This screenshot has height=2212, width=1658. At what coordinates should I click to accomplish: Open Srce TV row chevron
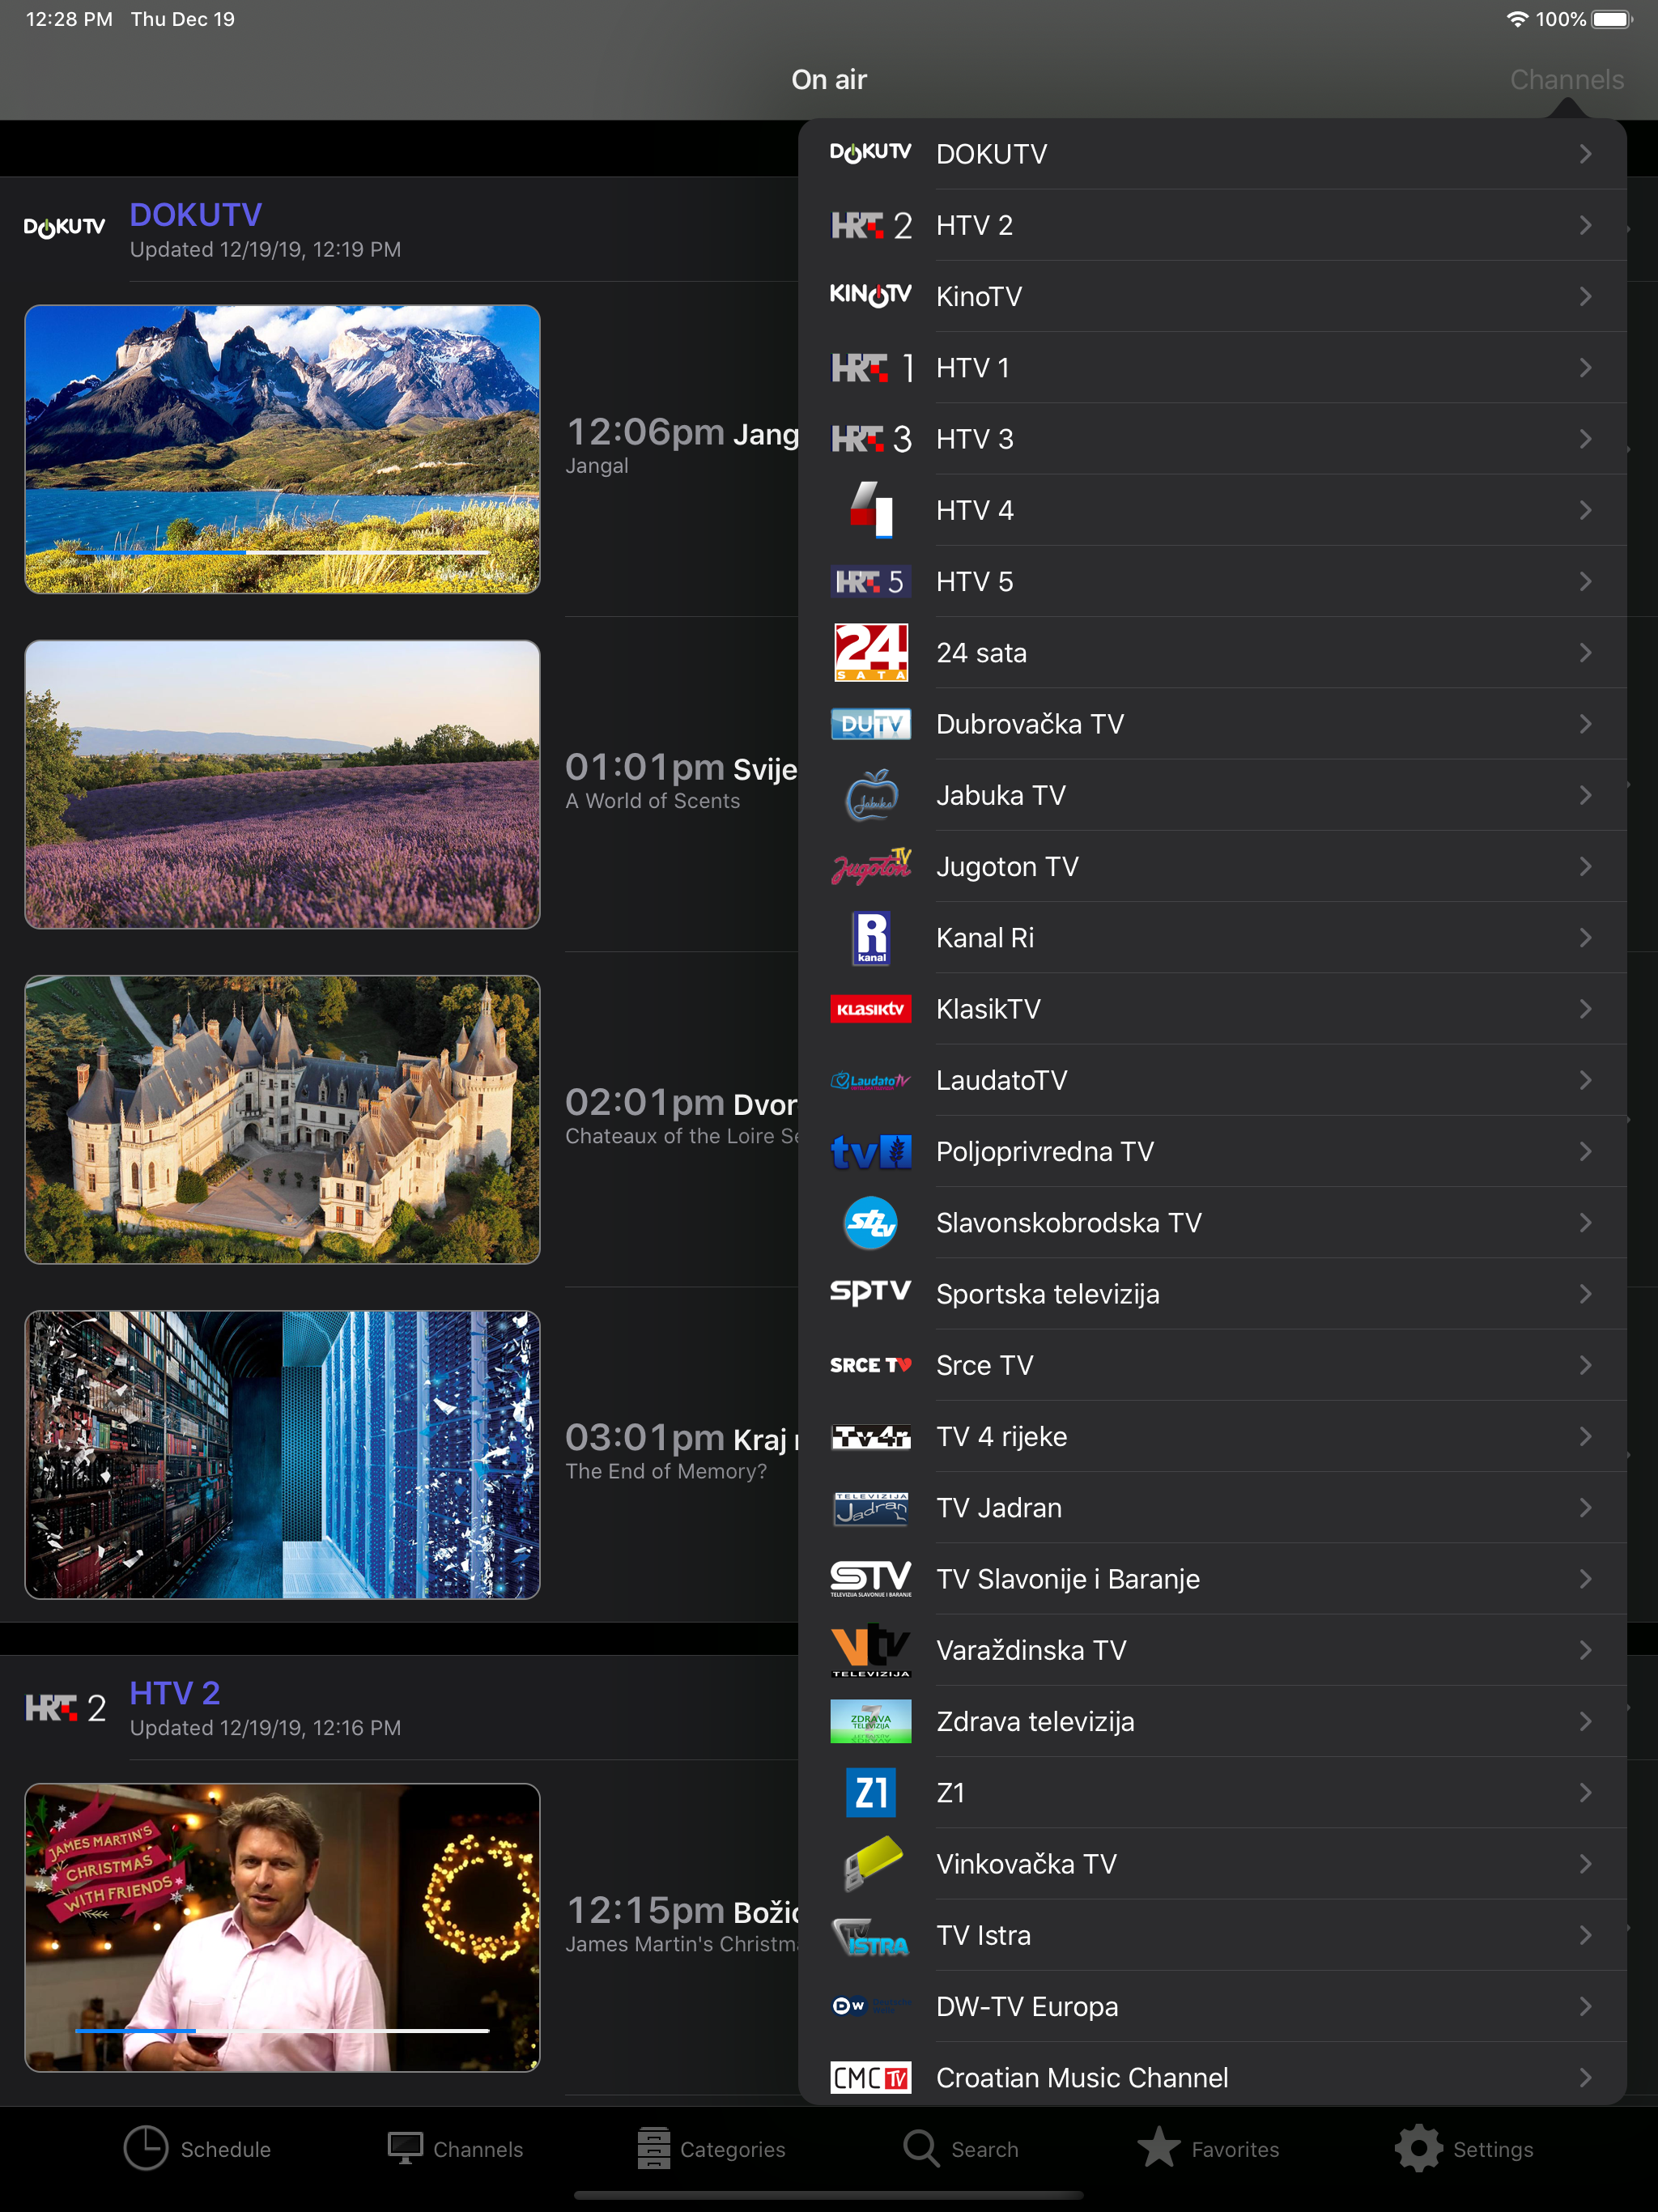point(1585,1365)
